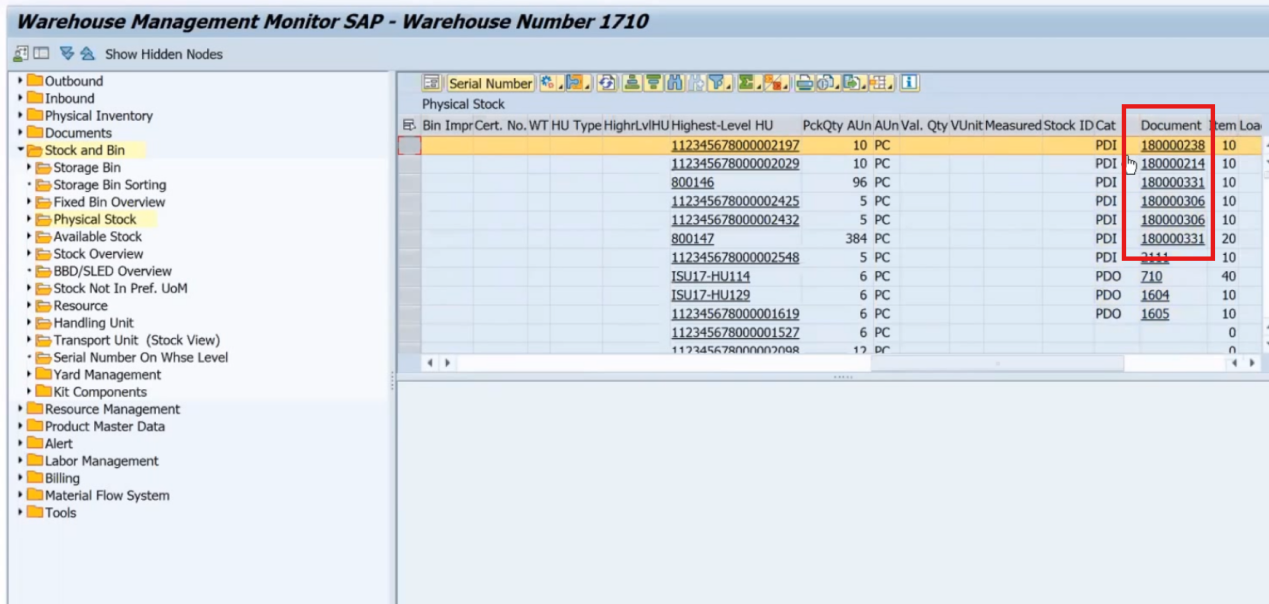The image size is (1269, 604).
Task: Expand the Outbound tree node
Action: click(x=20, y=81)
